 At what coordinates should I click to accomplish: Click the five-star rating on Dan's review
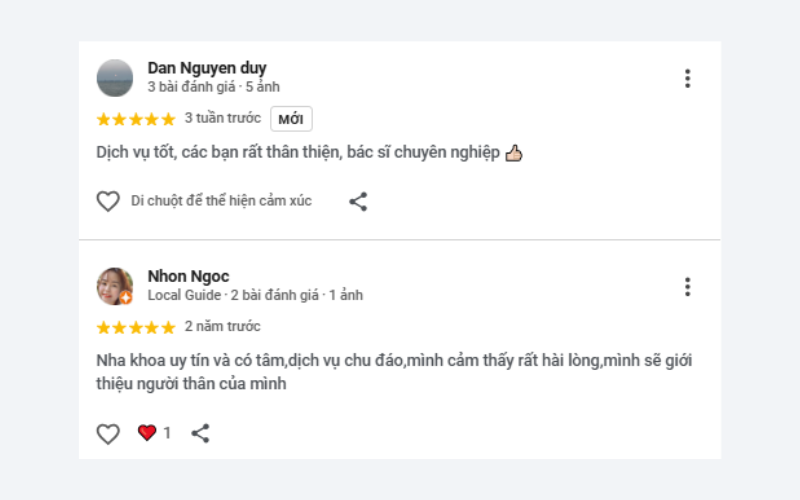136,119
